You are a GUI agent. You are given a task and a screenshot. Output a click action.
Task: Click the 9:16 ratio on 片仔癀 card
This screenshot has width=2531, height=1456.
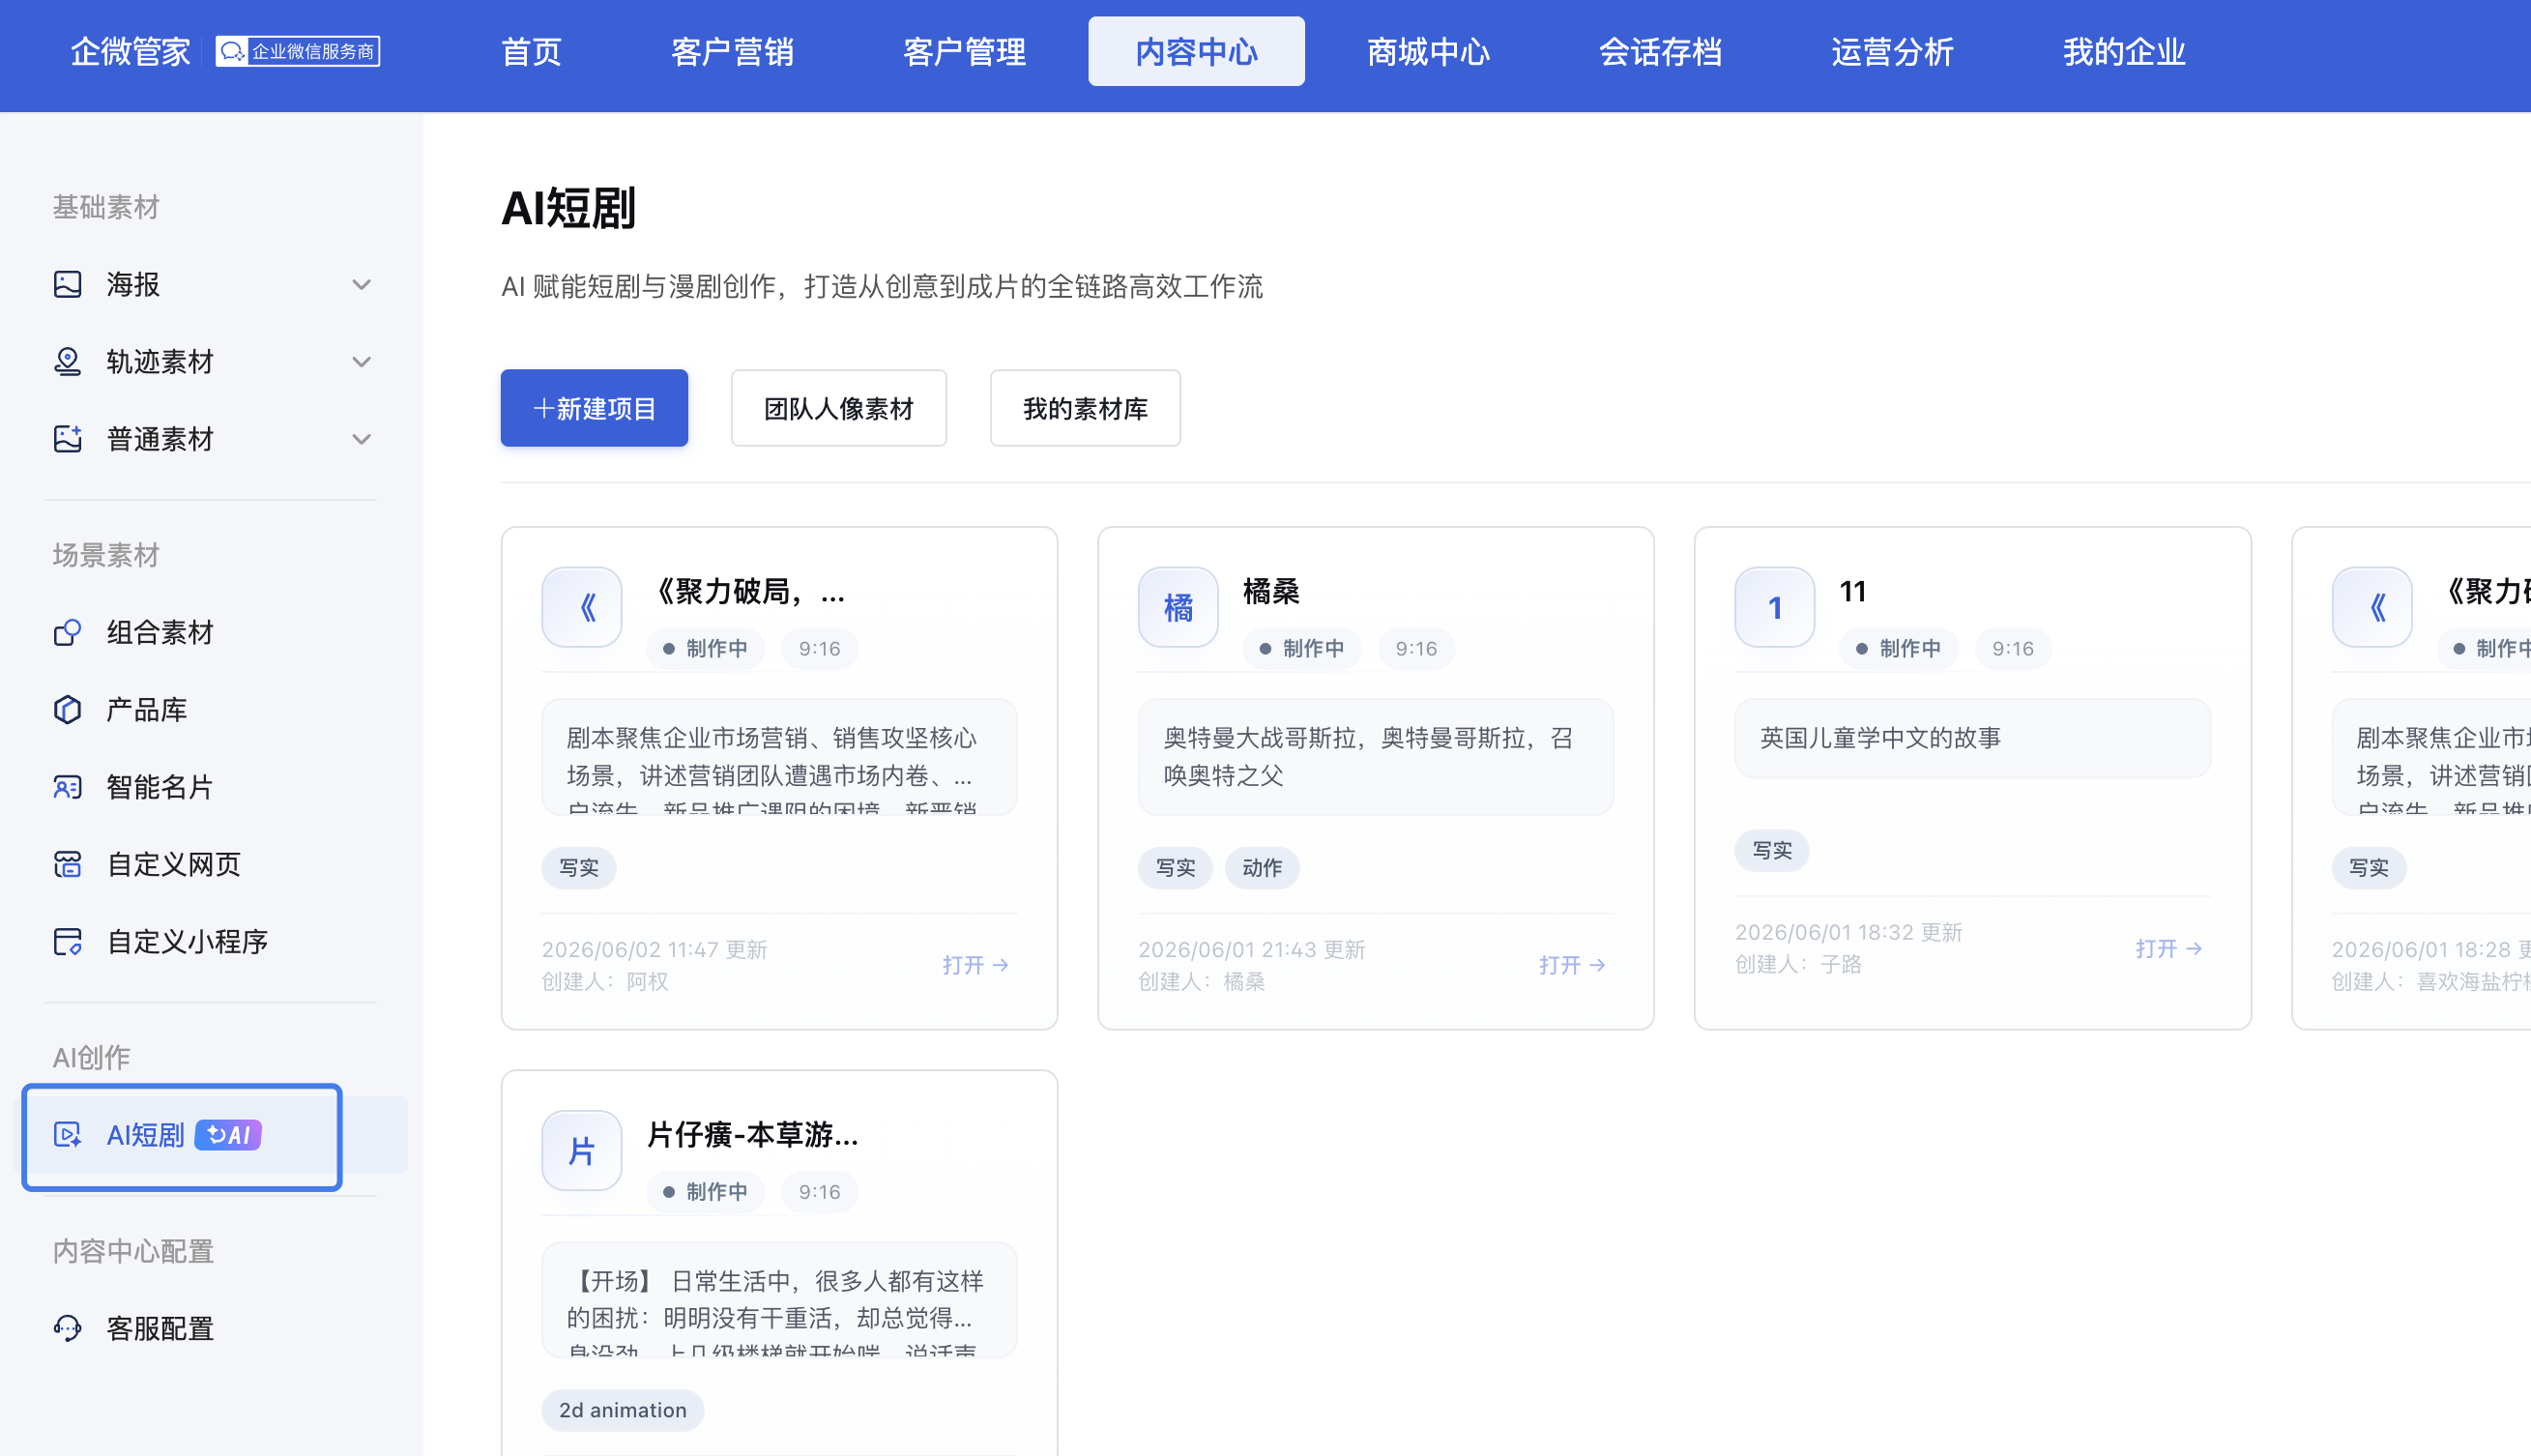[x=819, y=1192]
